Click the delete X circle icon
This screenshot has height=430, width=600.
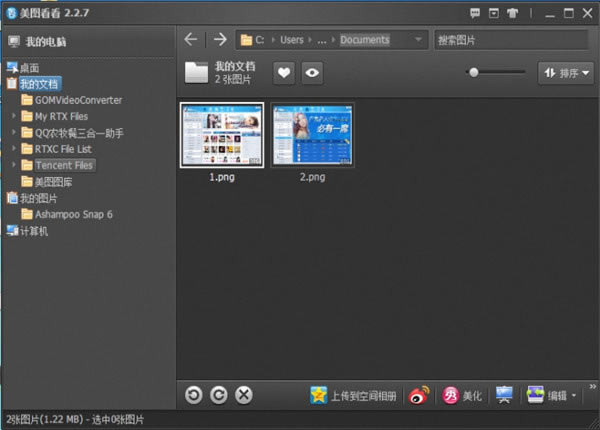coord(244,395)
